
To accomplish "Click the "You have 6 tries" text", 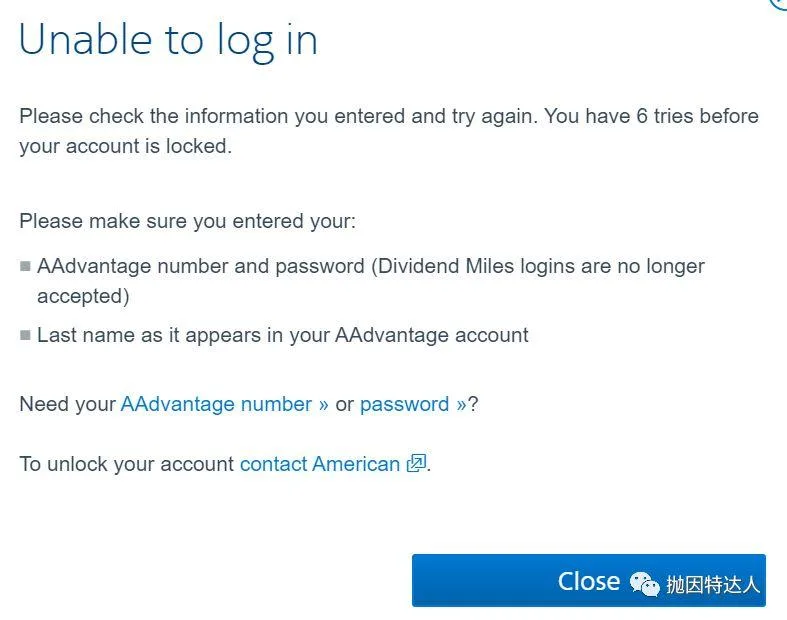I will pyautogui.click(x=620, y=116).
